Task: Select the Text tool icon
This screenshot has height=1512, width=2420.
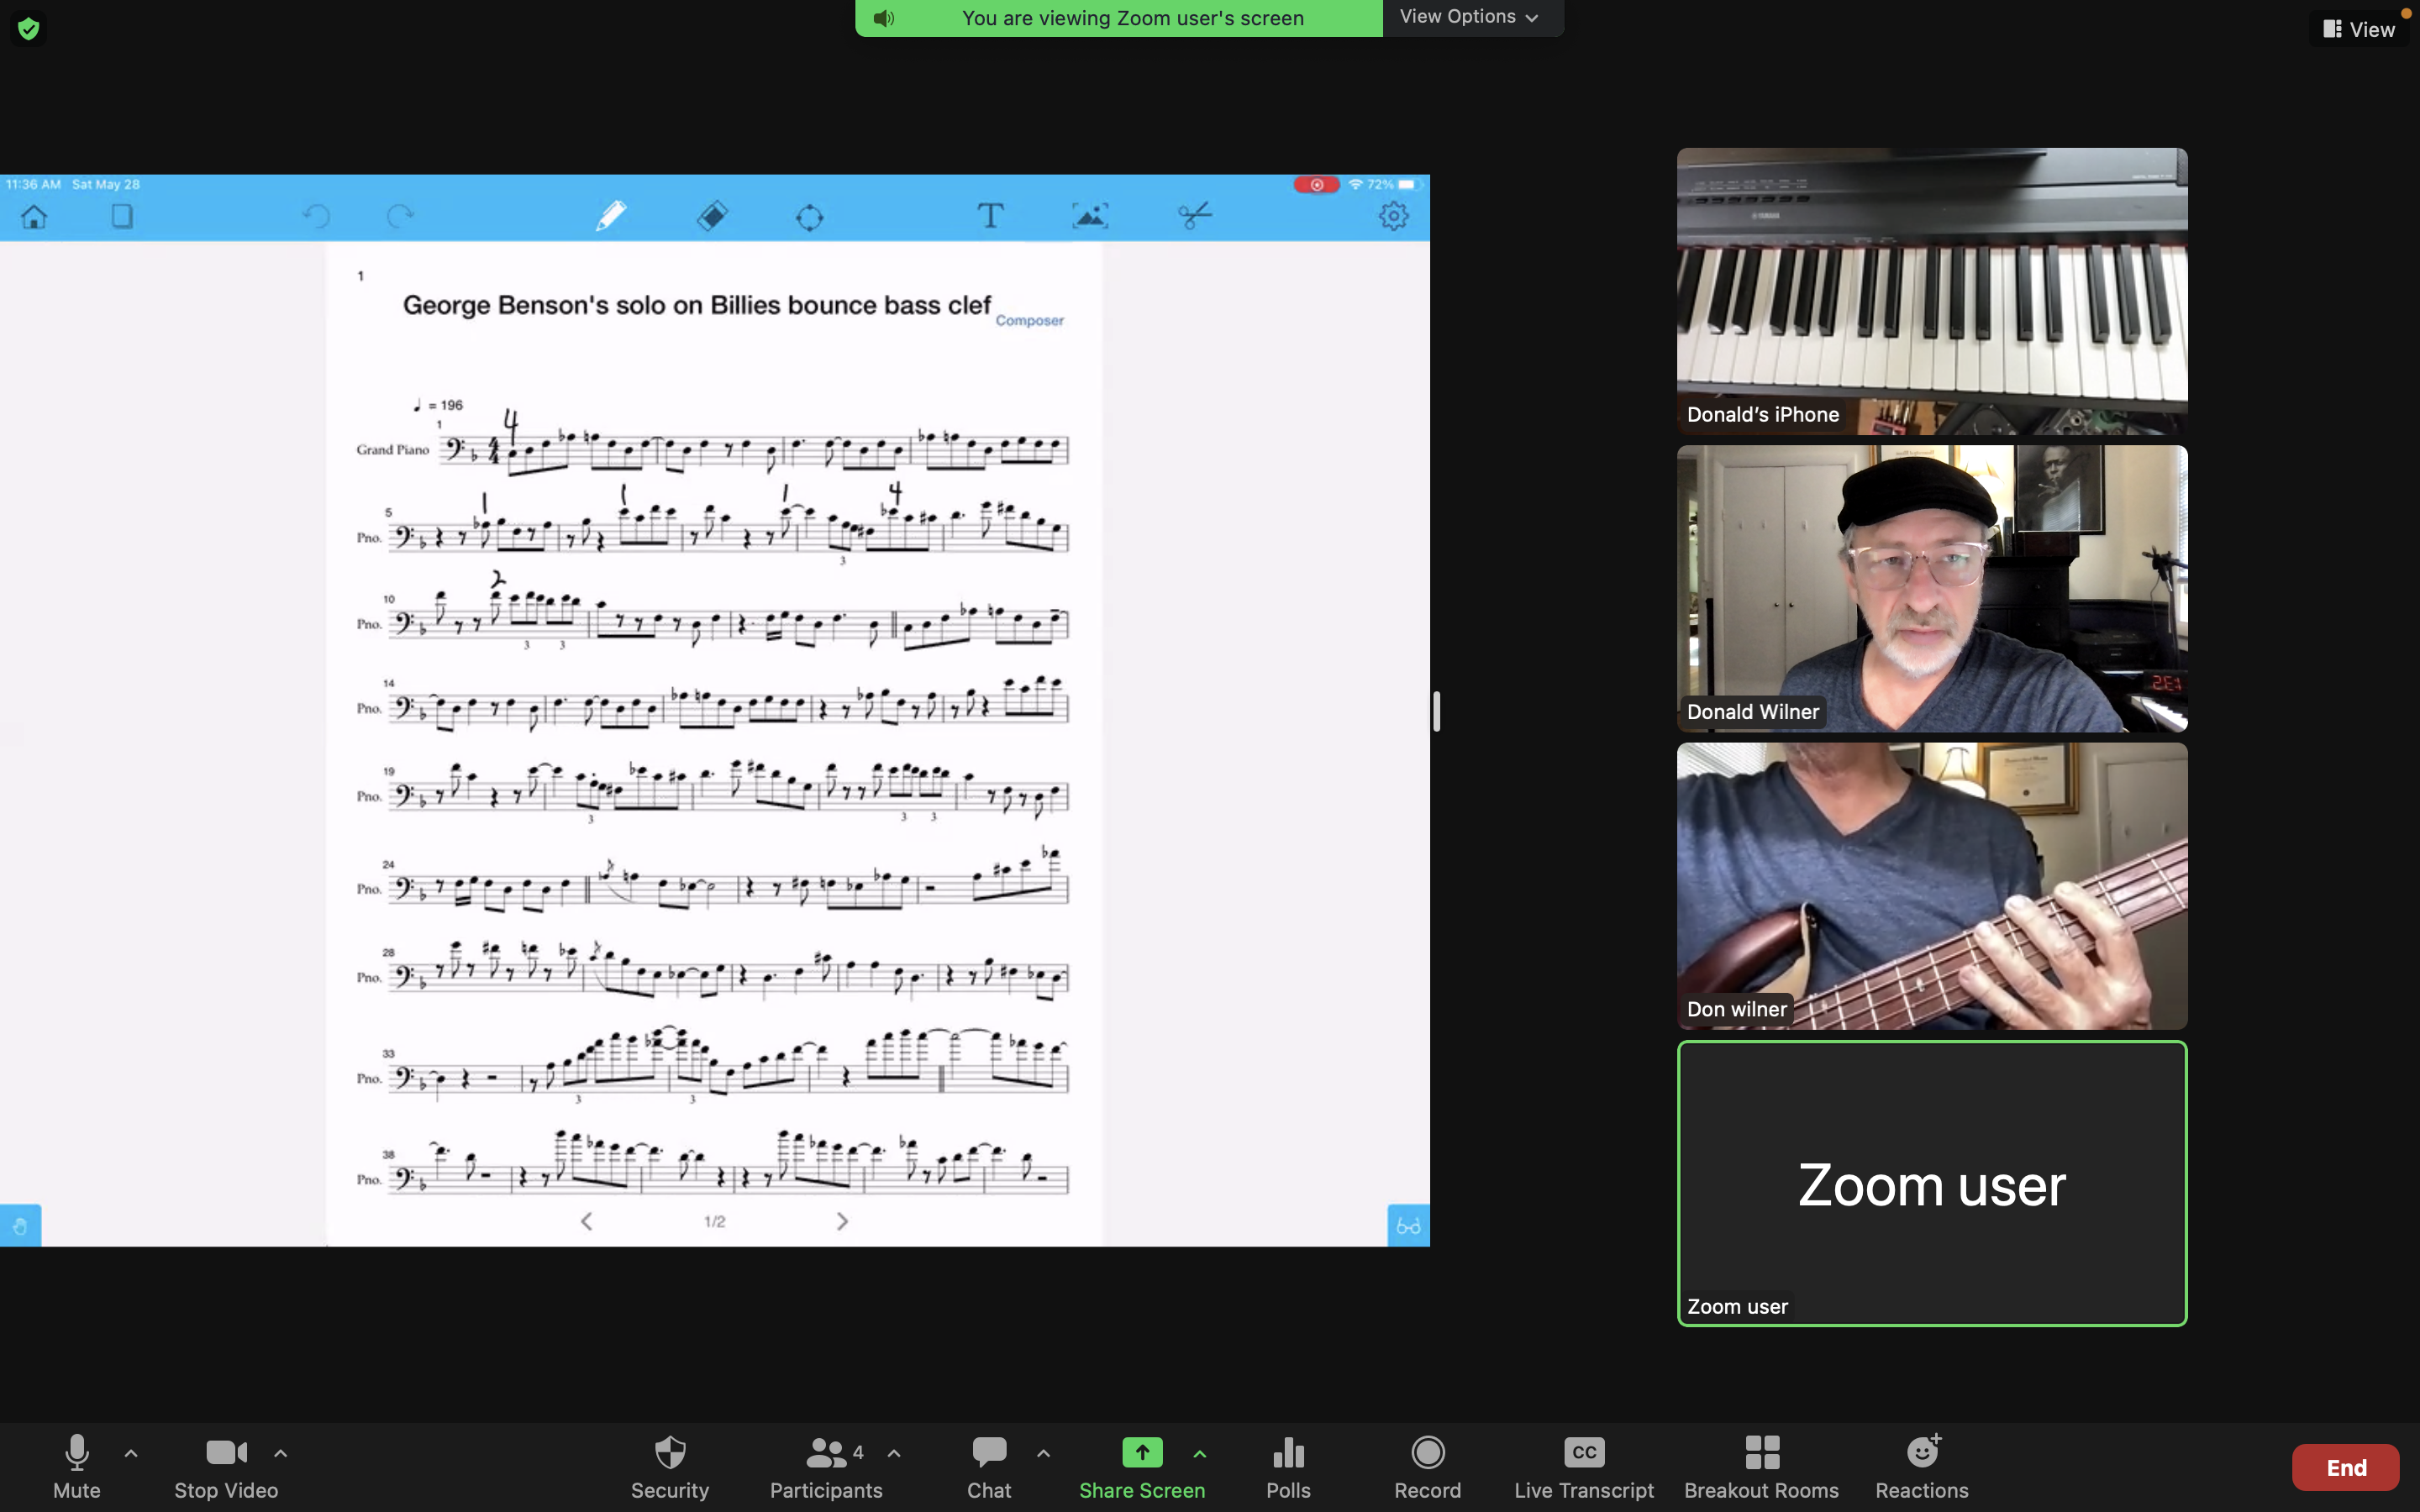Action: [x=990, y=216]
